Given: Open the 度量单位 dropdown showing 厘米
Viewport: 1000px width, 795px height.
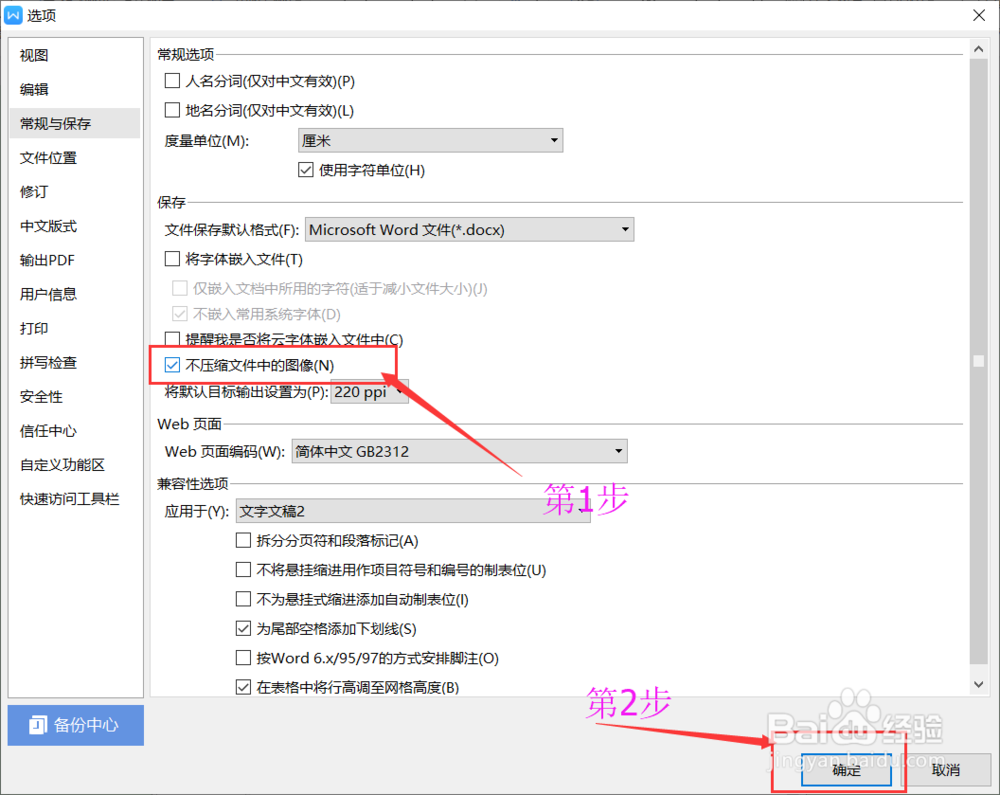Looking at the screenshot, I should (x=430, y=140).
